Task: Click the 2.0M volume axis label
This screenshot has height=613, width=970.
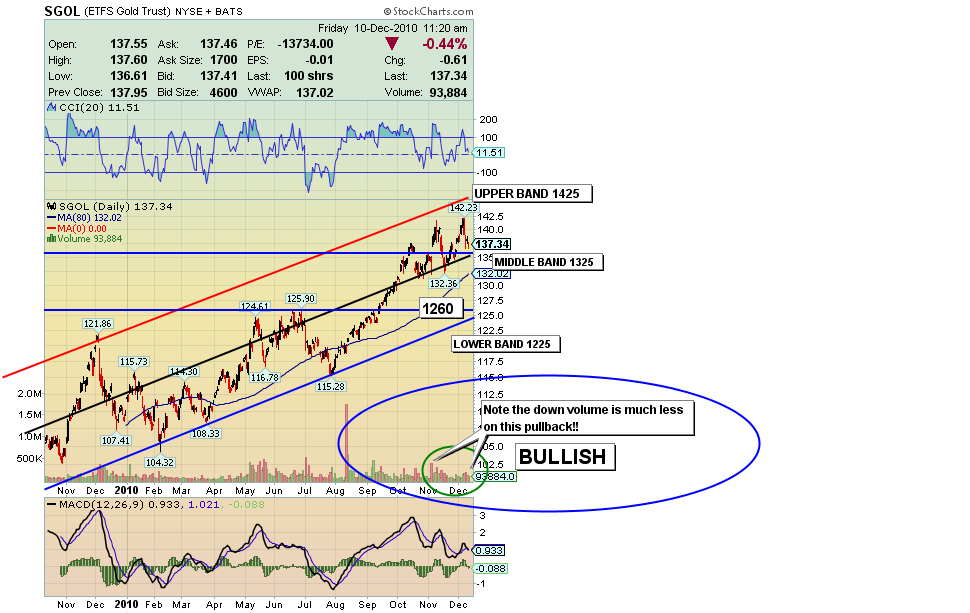Action: tap(30, 393)
